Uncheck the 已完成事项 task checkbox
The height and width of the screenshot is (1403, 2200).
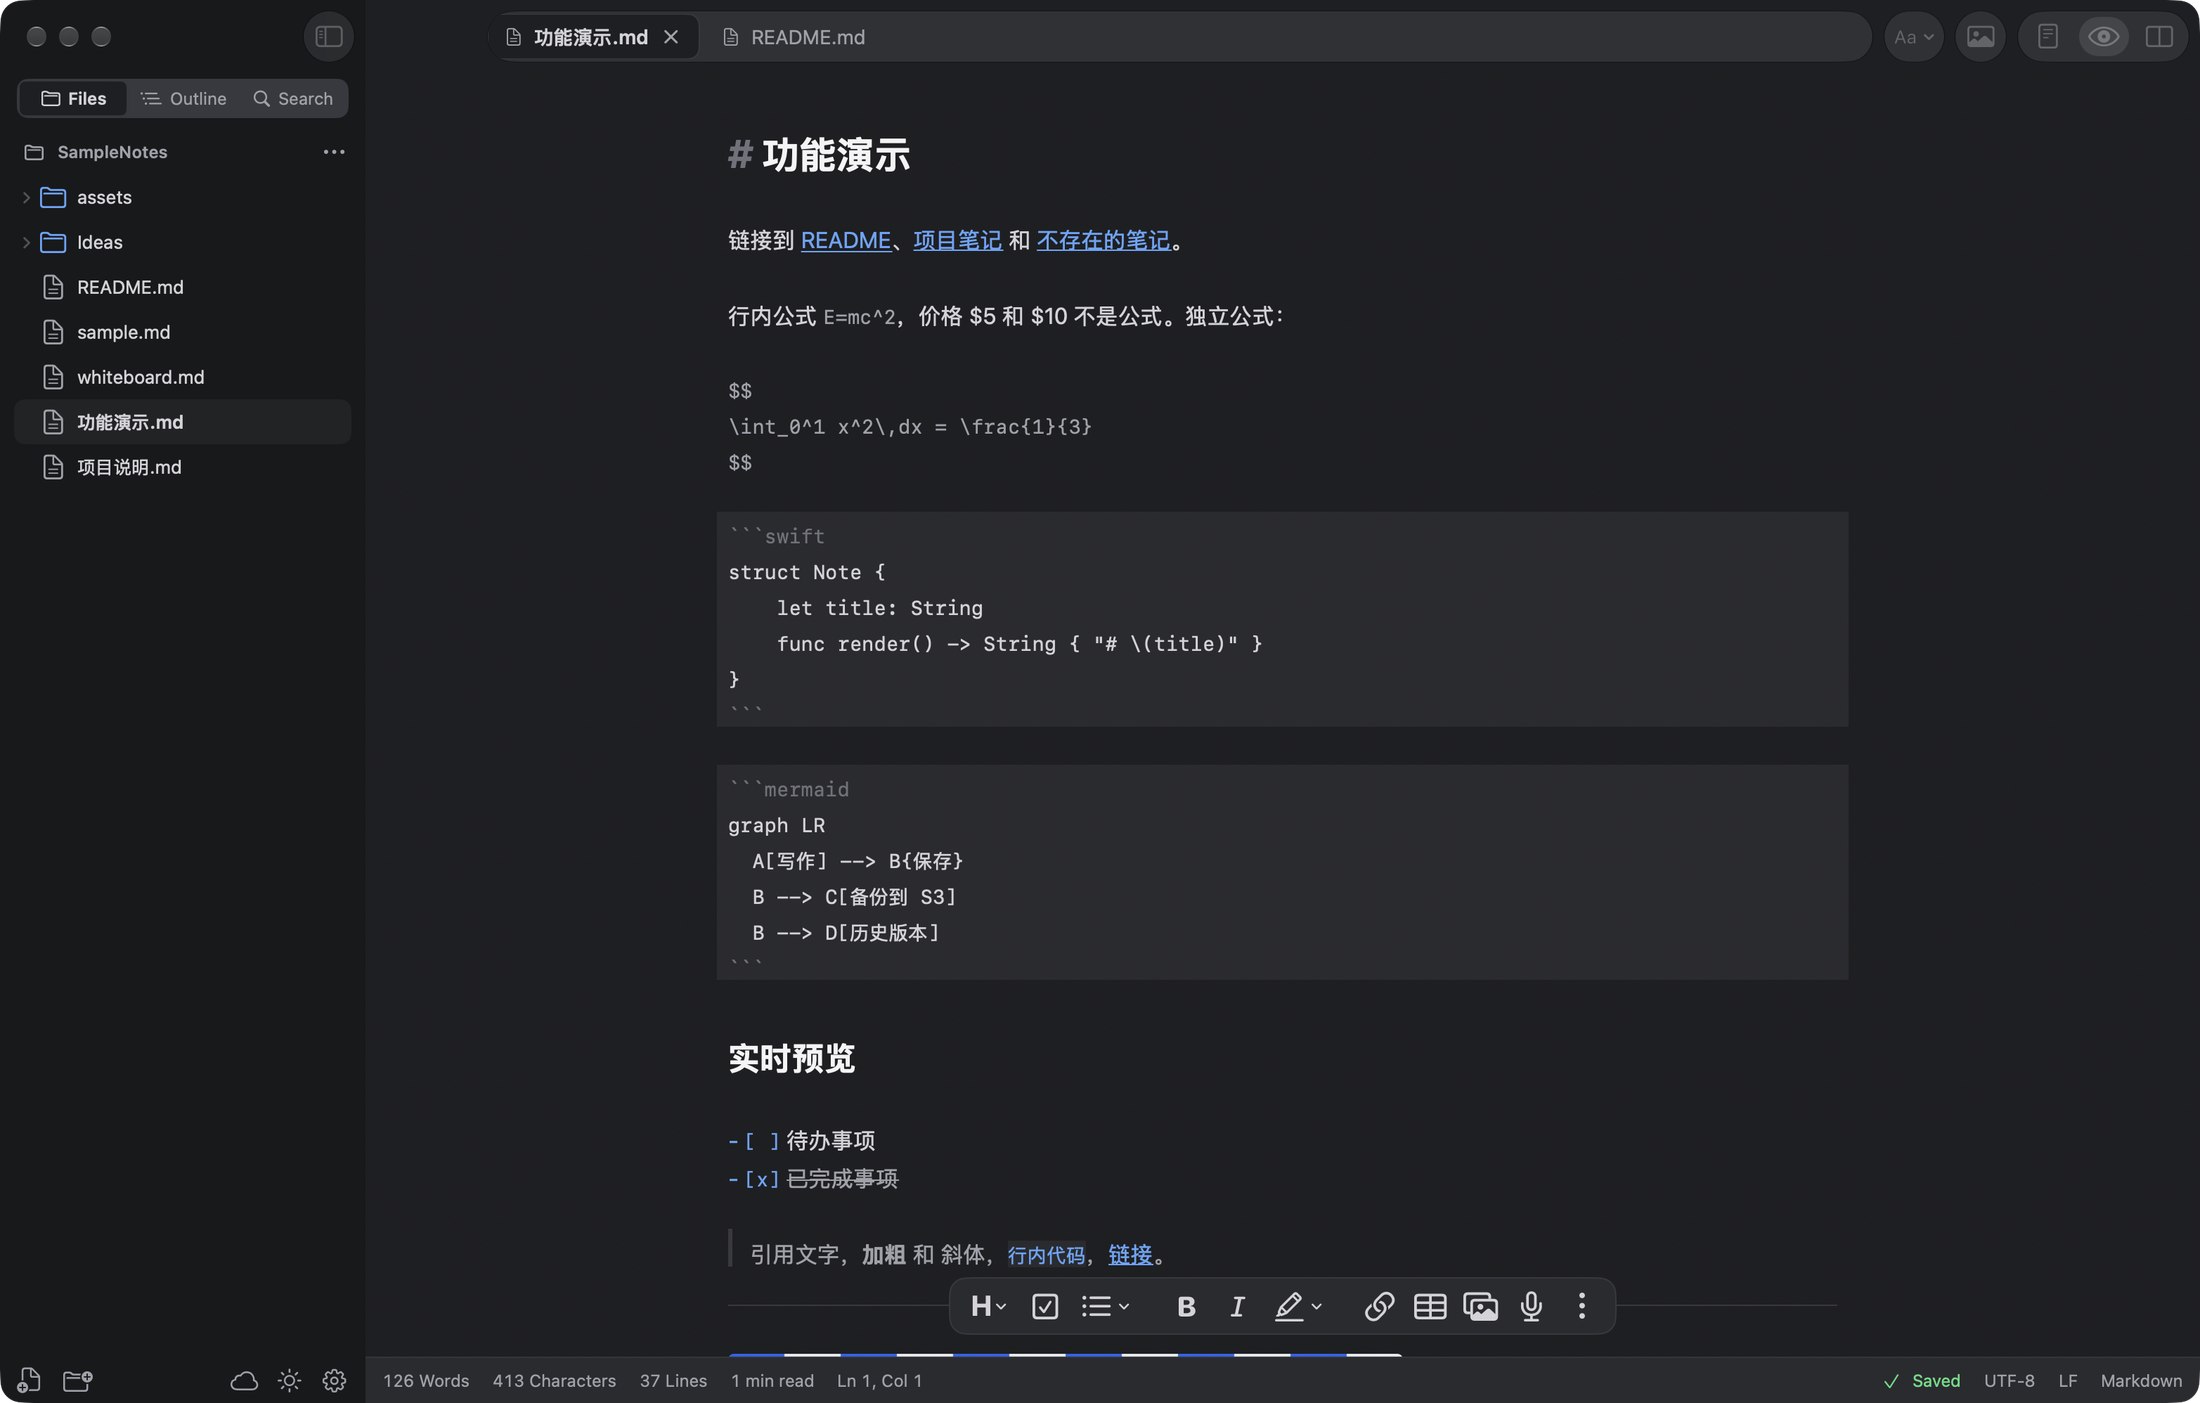762,1179
